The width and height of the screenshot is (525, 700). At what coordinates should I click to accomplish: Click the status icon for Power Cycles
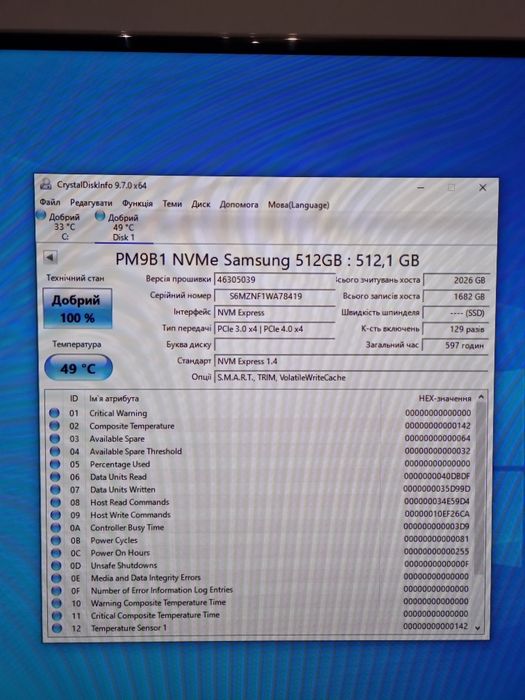[56, 540]
